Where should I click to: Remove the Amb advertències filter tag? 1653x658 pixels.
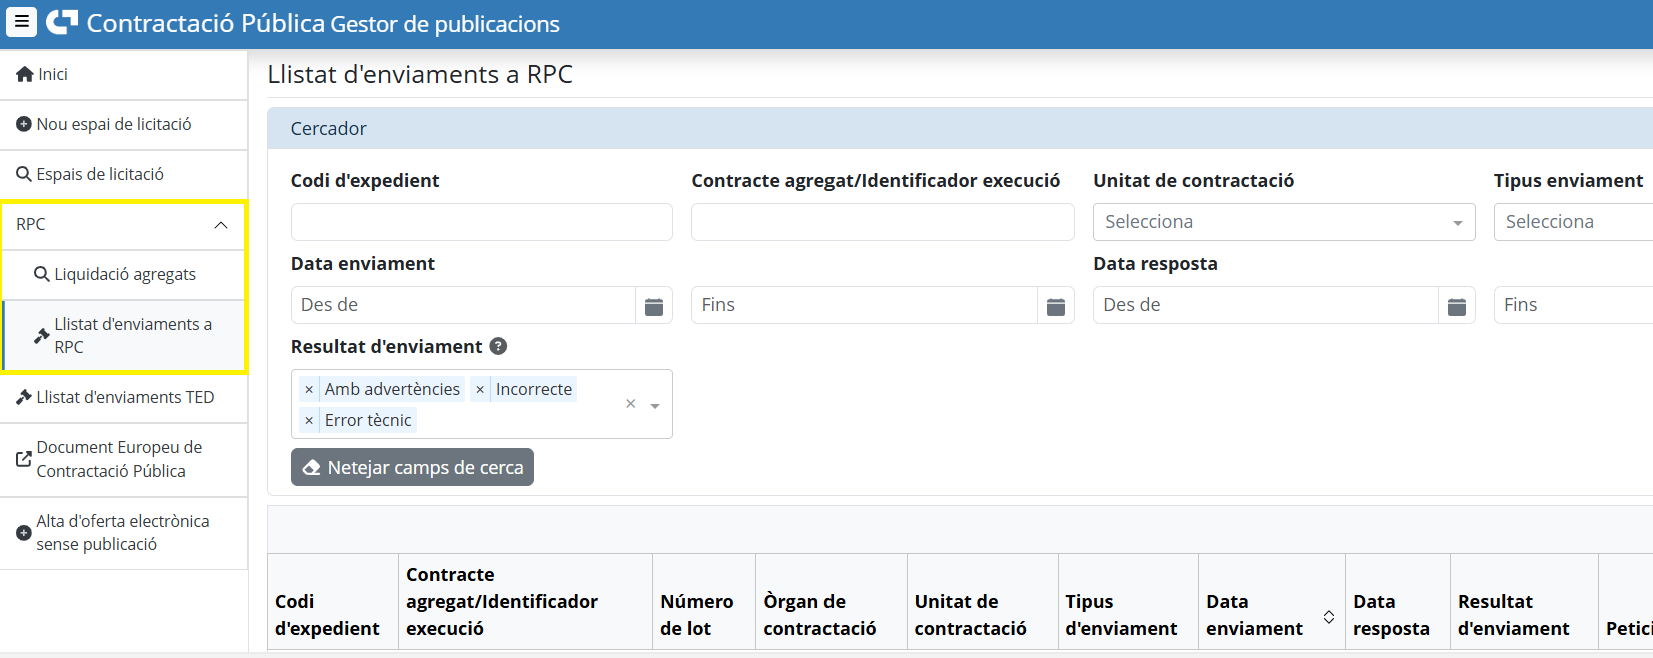coord(309,390)
